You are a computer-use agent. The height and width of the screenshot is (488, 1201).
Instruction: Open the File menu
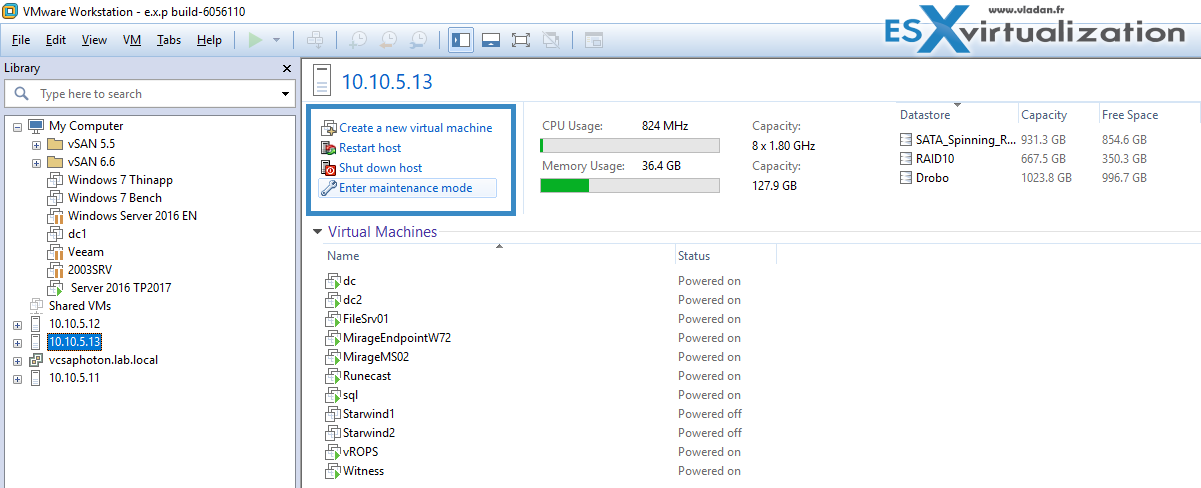click(x=21, y=40)
